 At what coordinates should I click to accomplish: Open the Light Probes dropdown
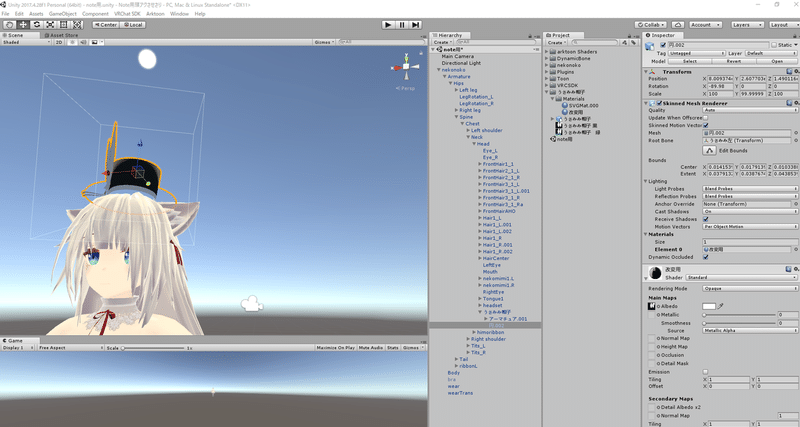tap(750, 189)
